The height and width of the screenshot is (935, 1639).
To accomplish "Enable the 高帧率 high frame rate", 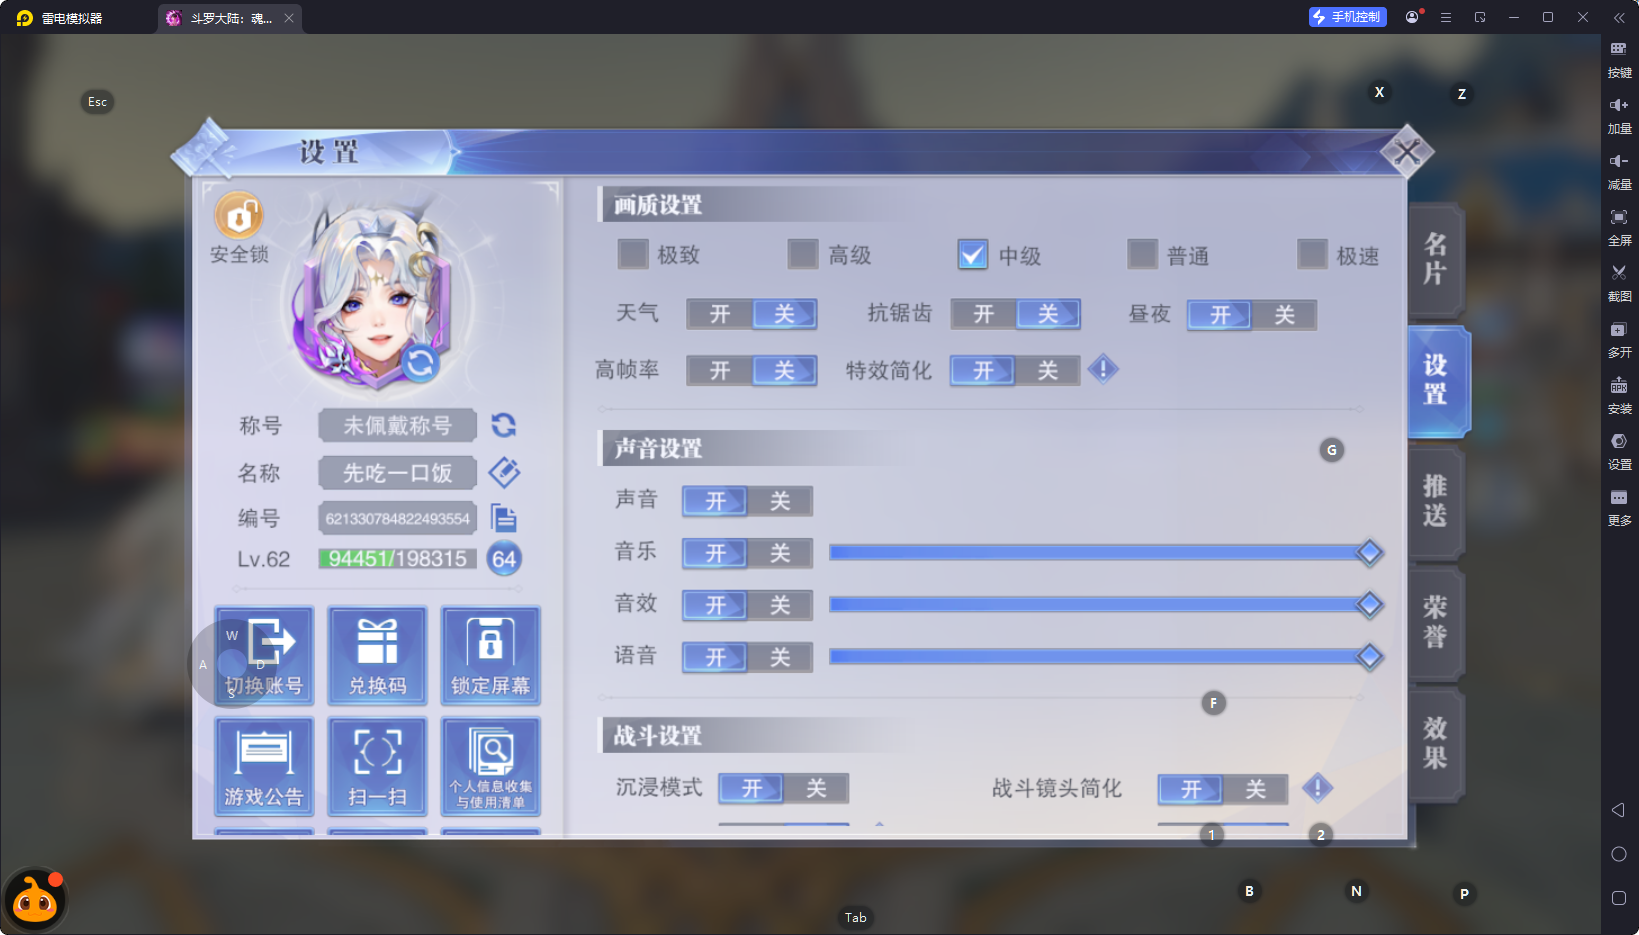I will (x=720, y=370).
